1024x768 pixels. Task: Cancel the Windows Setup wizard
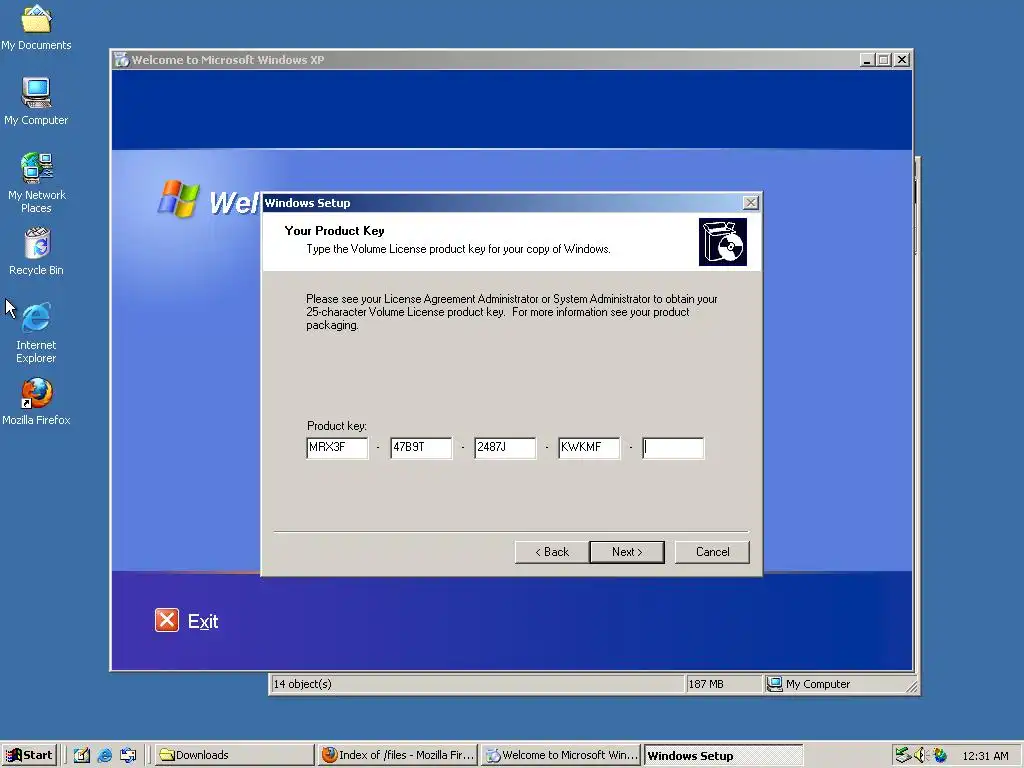coord(712,552)
